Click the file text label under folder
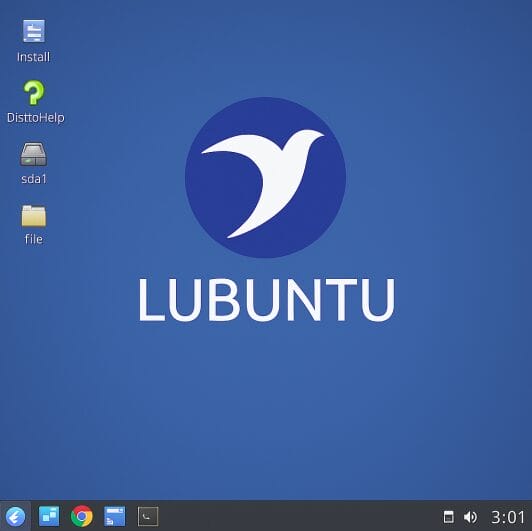Image resolution: width=532 pixels, height=531 pixels. point(34,239)
